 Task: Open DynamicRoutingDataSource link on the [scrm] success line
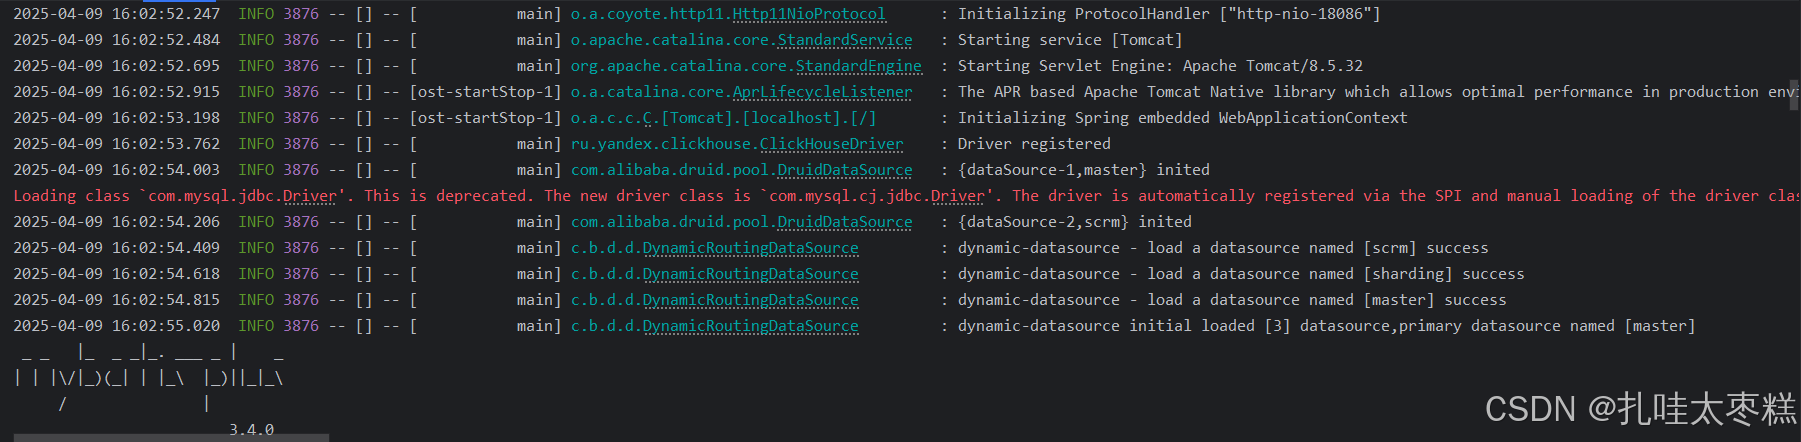click(x=750, y=248)
